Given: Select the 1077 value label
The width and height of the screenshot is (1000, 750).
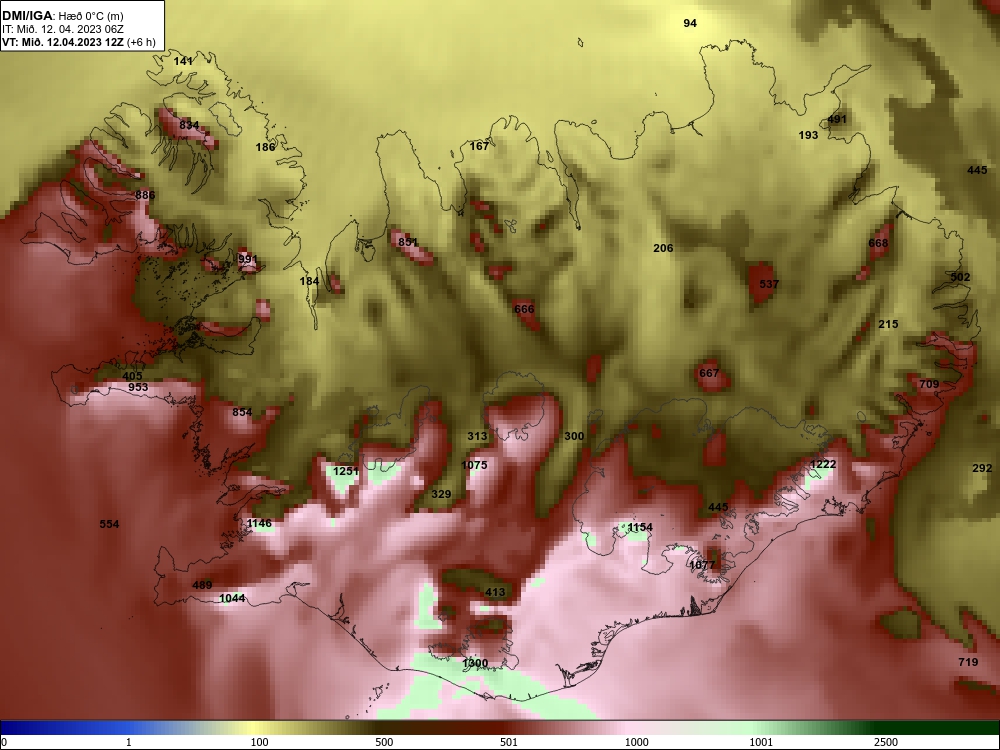Looking at the screenshot, I should coord(702,565).
